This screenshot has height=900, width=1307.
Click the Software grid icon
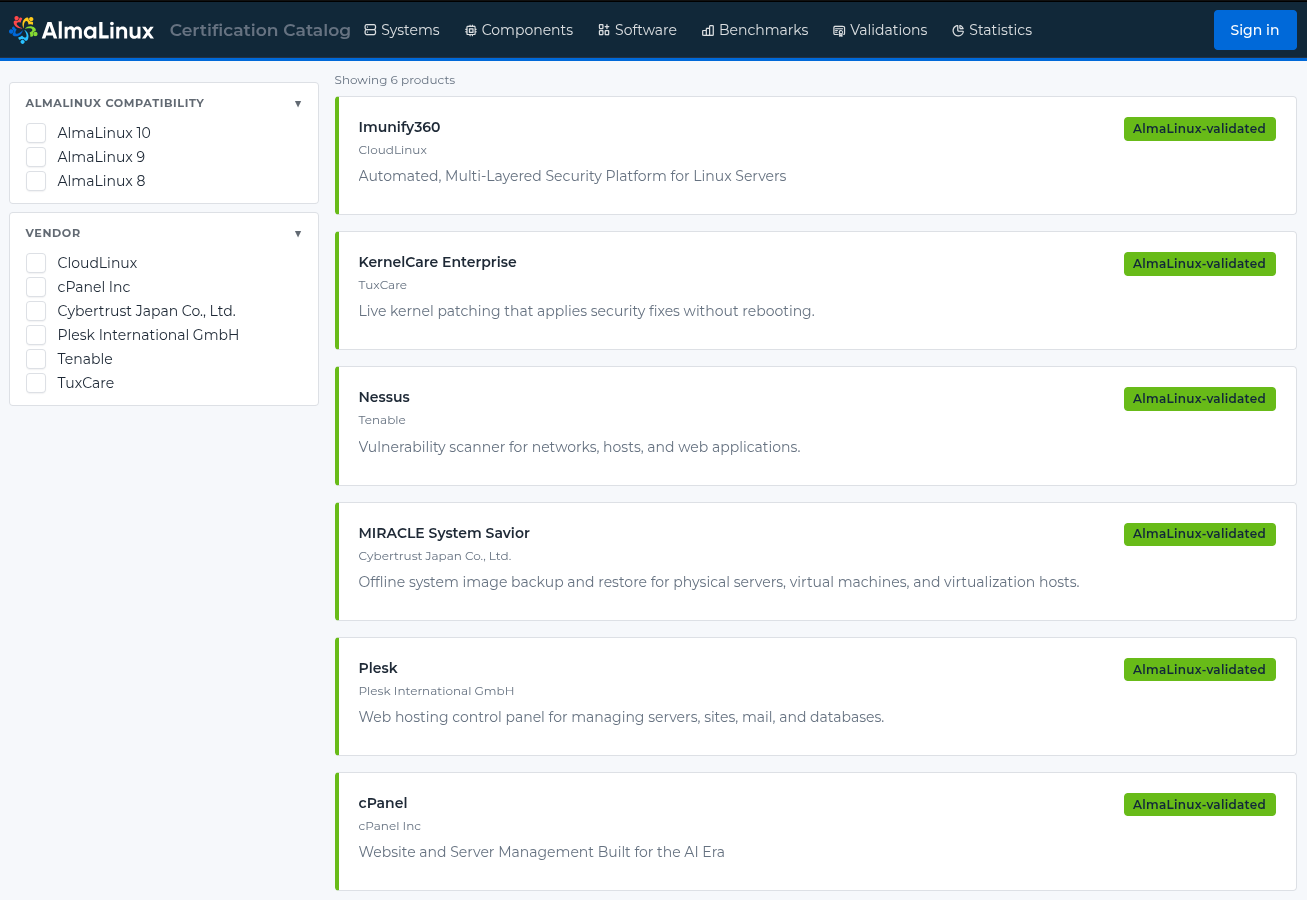604,30
